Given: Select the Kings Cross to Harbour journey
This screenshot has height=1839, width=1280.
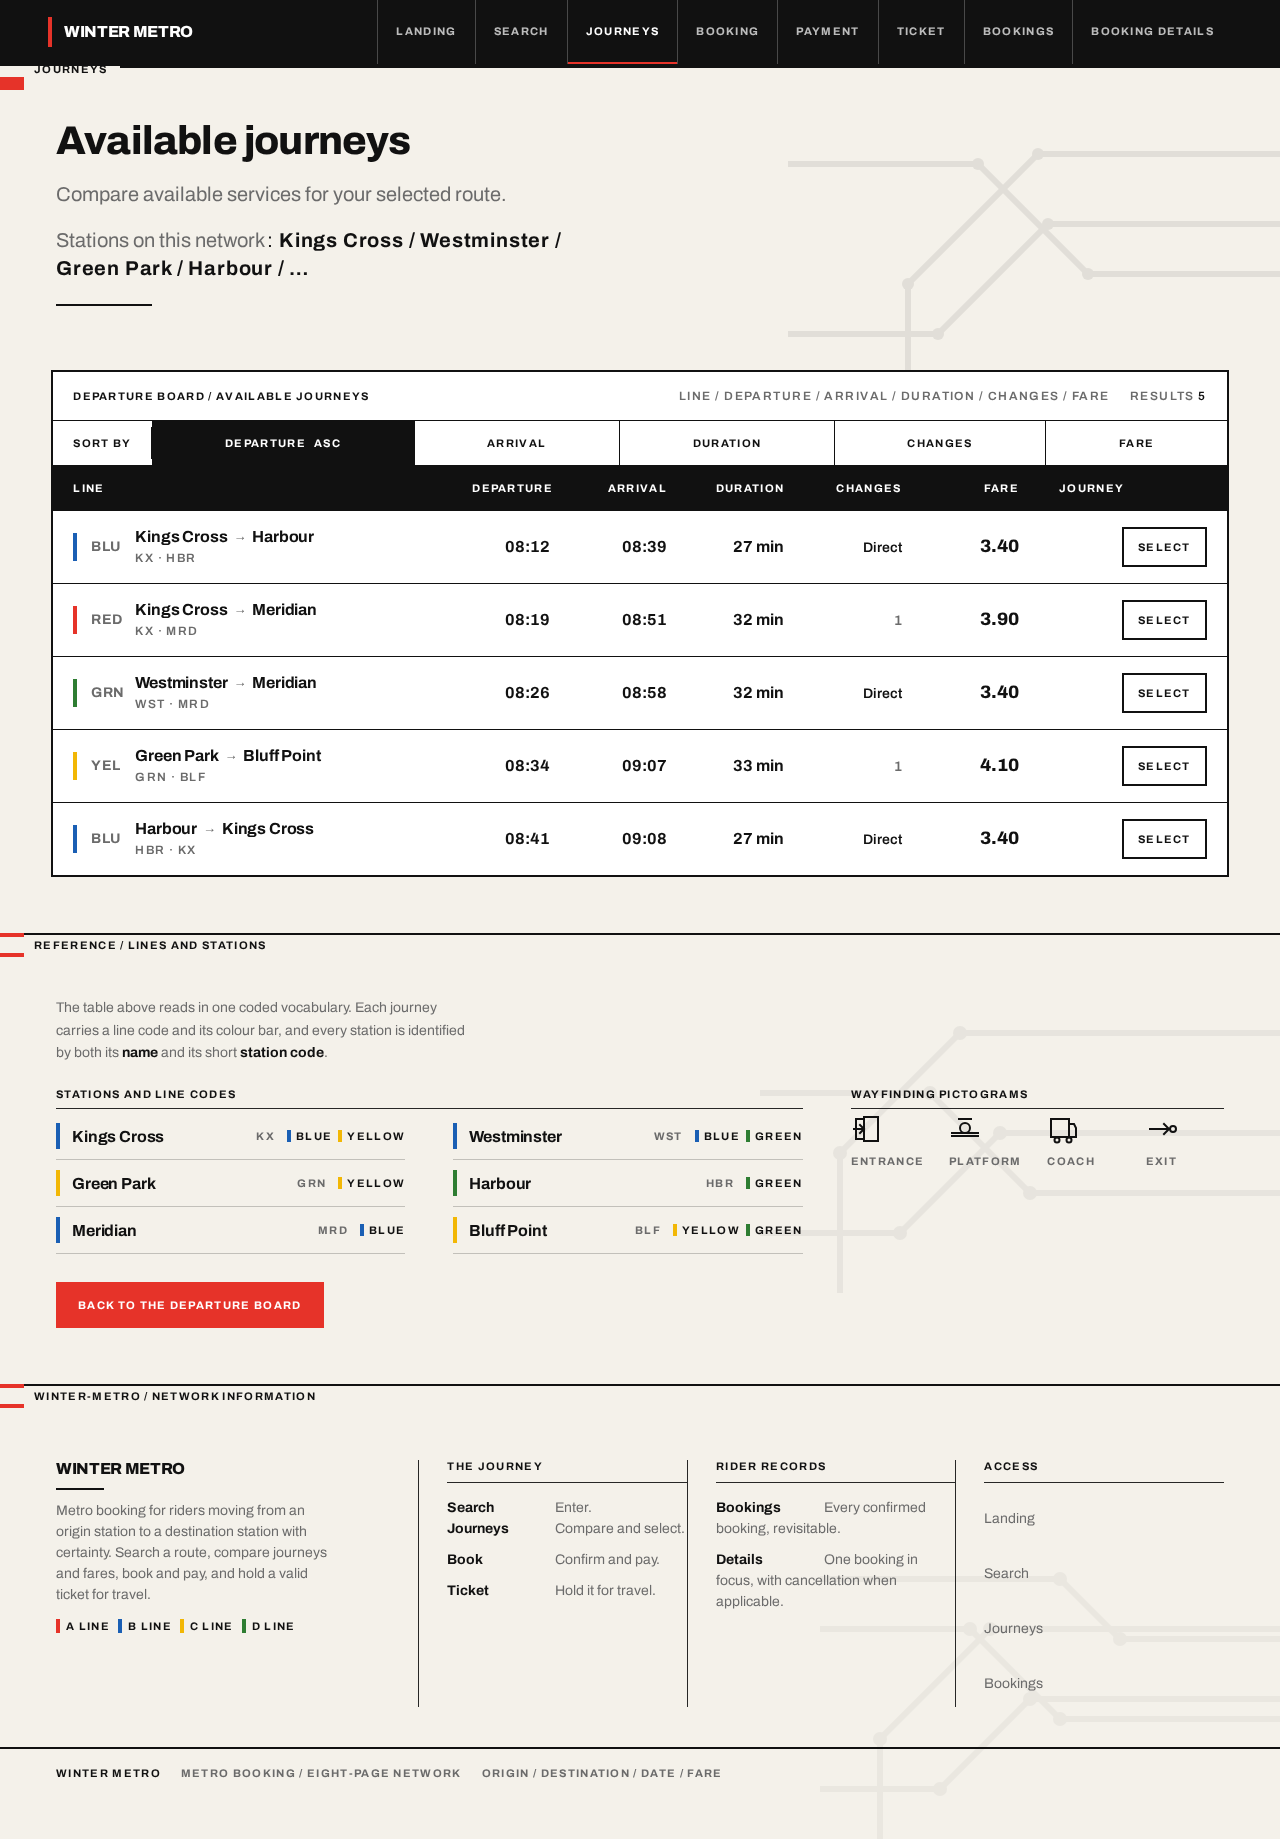Looking at the screenshot, I should pyautogui.click(x=1164, y=547).
